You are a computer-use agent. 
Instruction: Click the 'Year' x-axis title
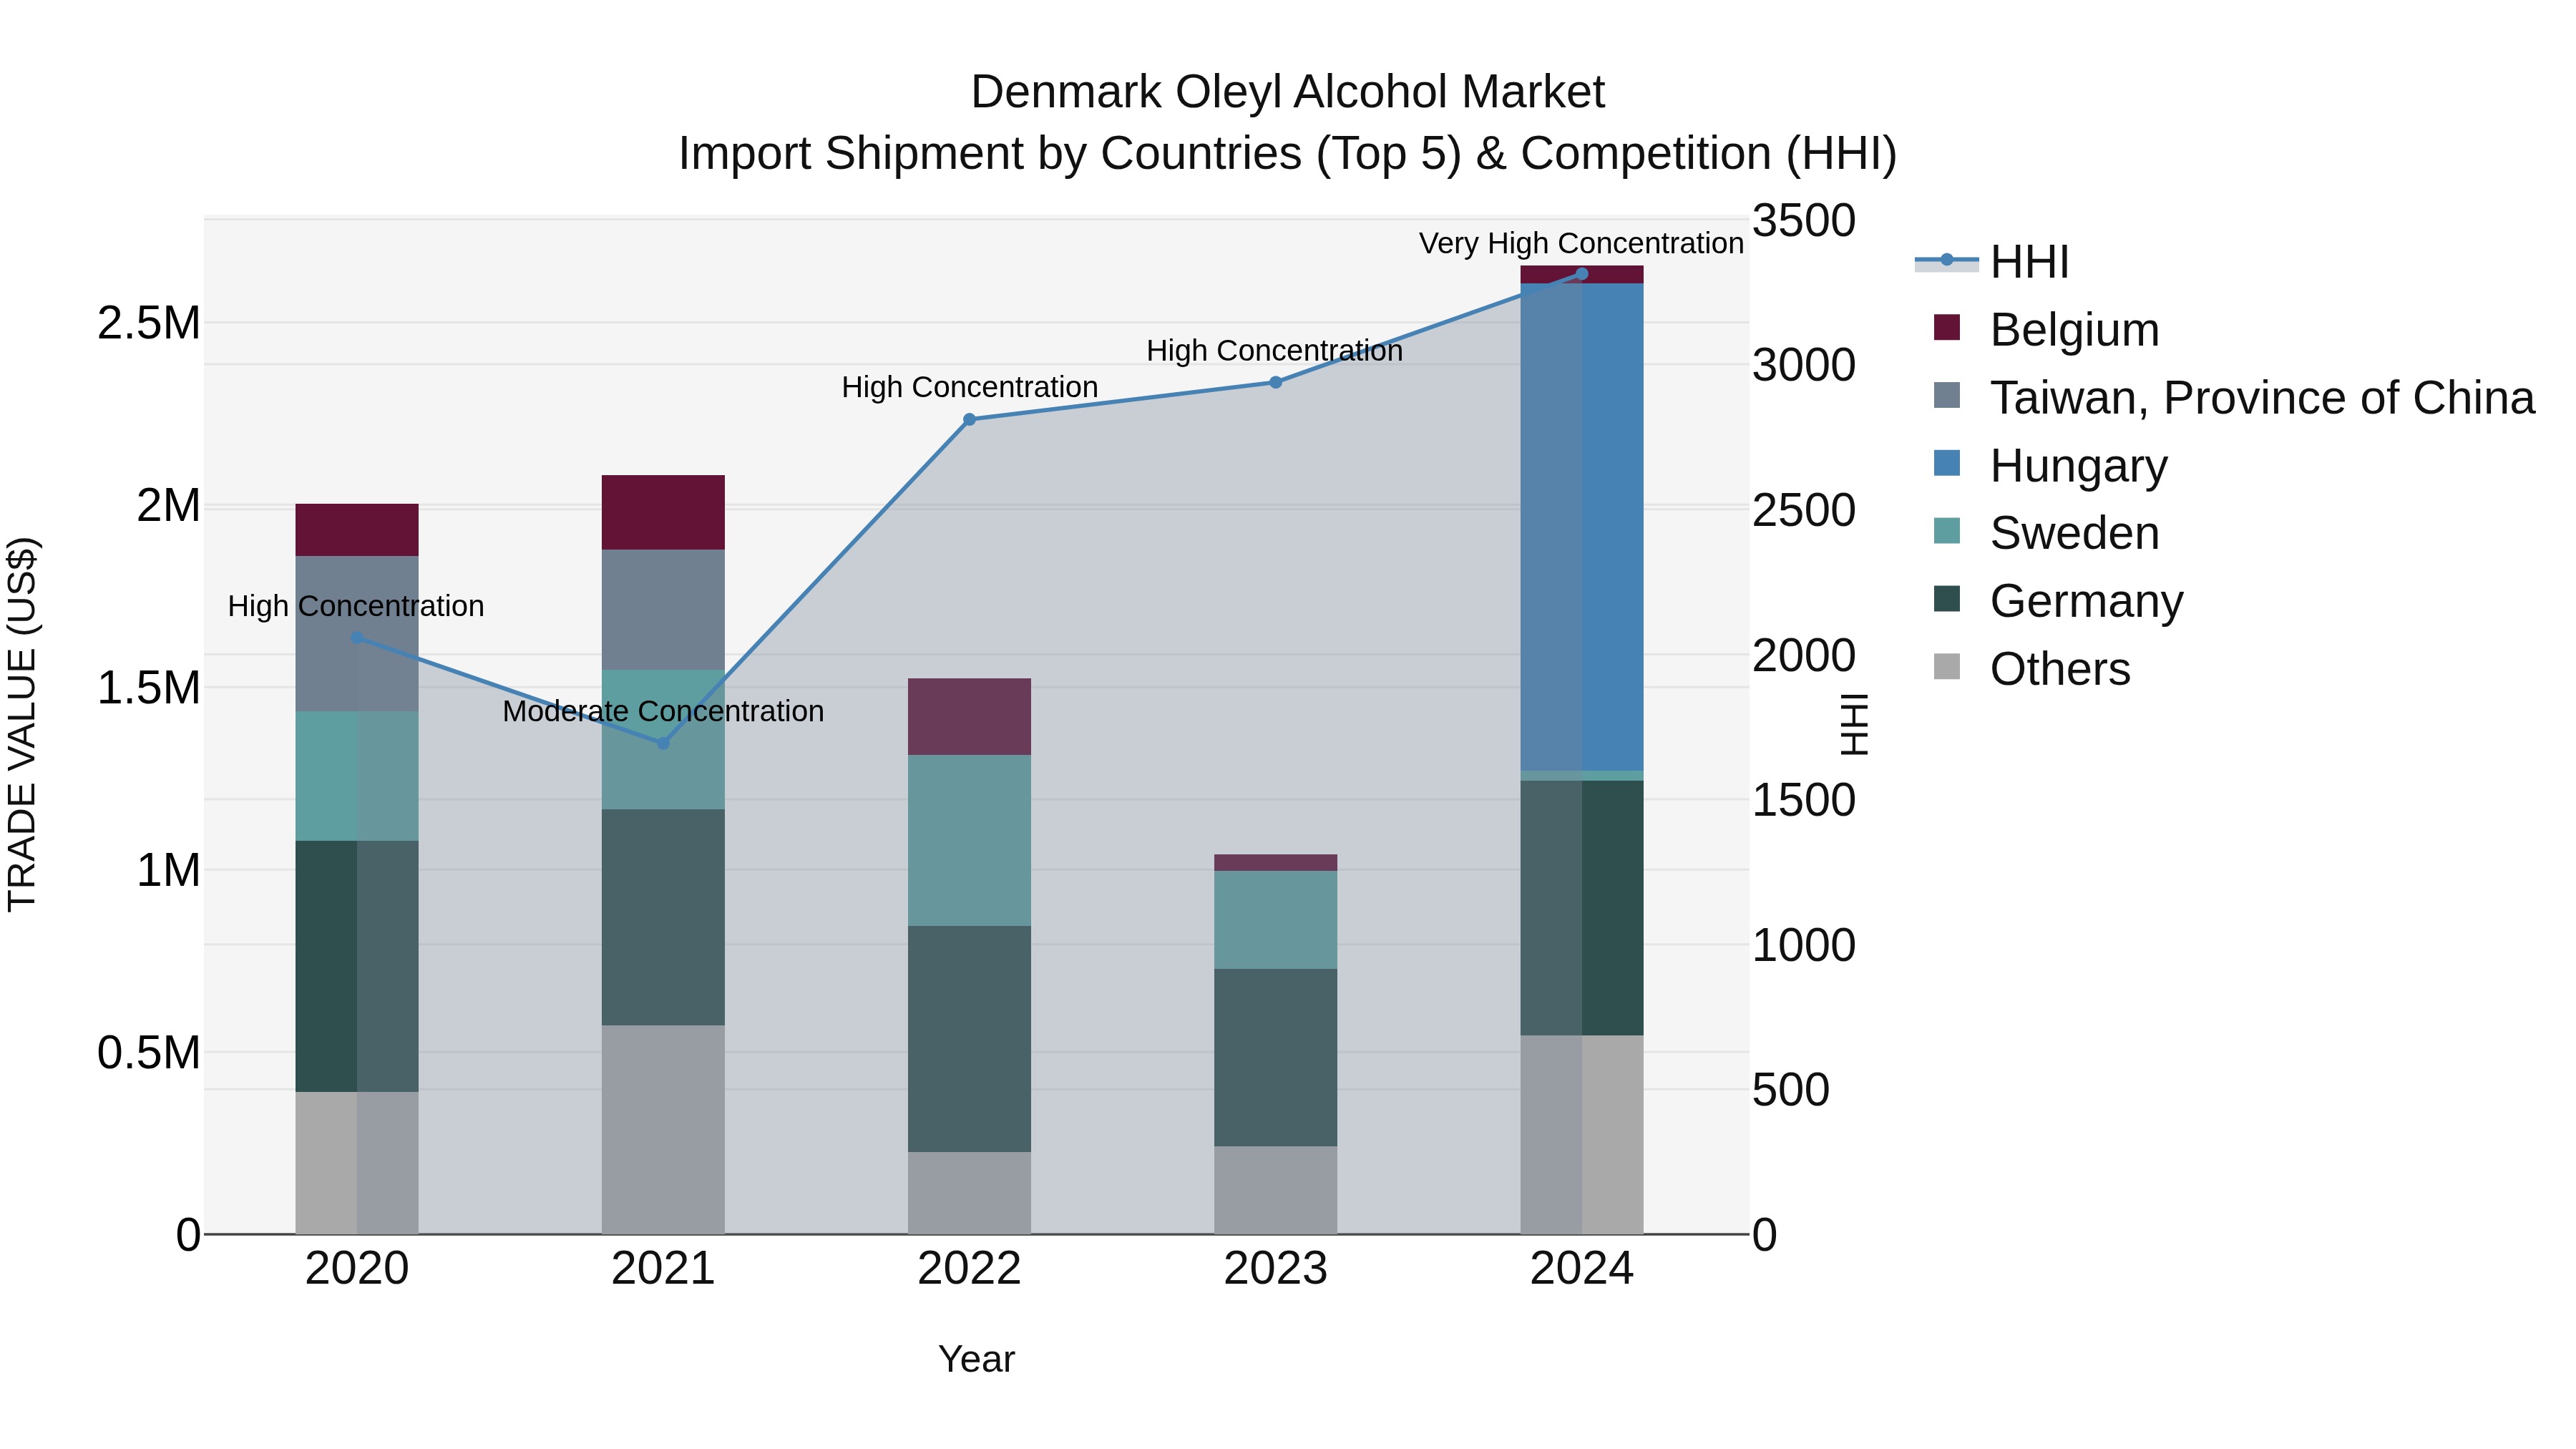click(x=976, y=1359)
